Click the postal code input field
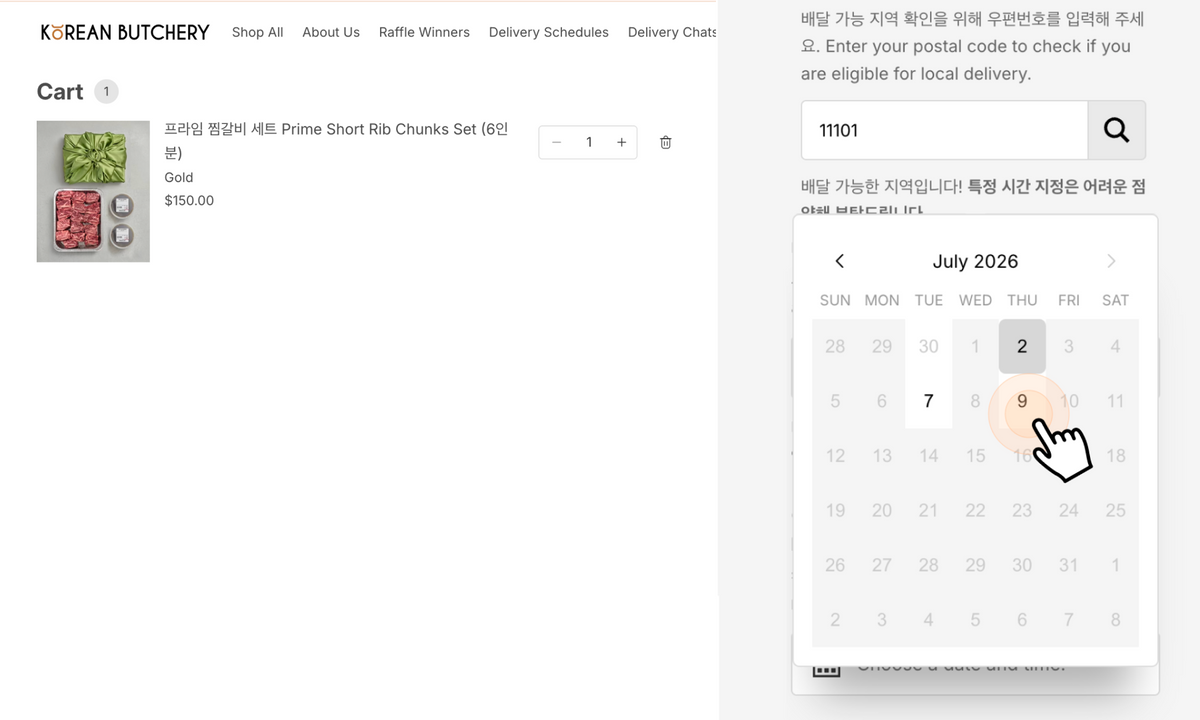This screenshot has height=720, width=1200. click(x=944, y=130)
